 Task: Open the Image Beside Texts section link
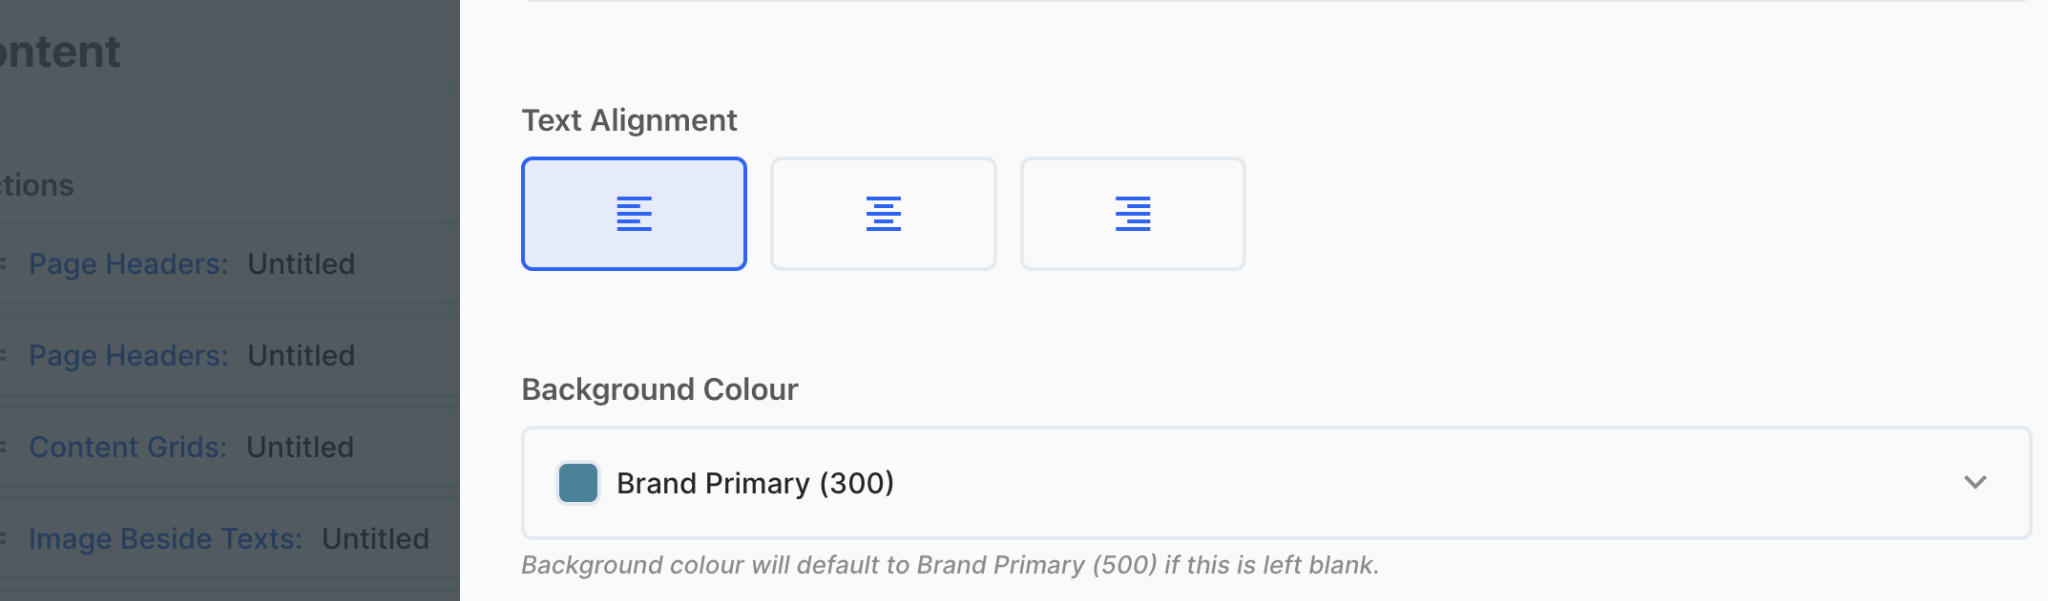pos(165,539)
